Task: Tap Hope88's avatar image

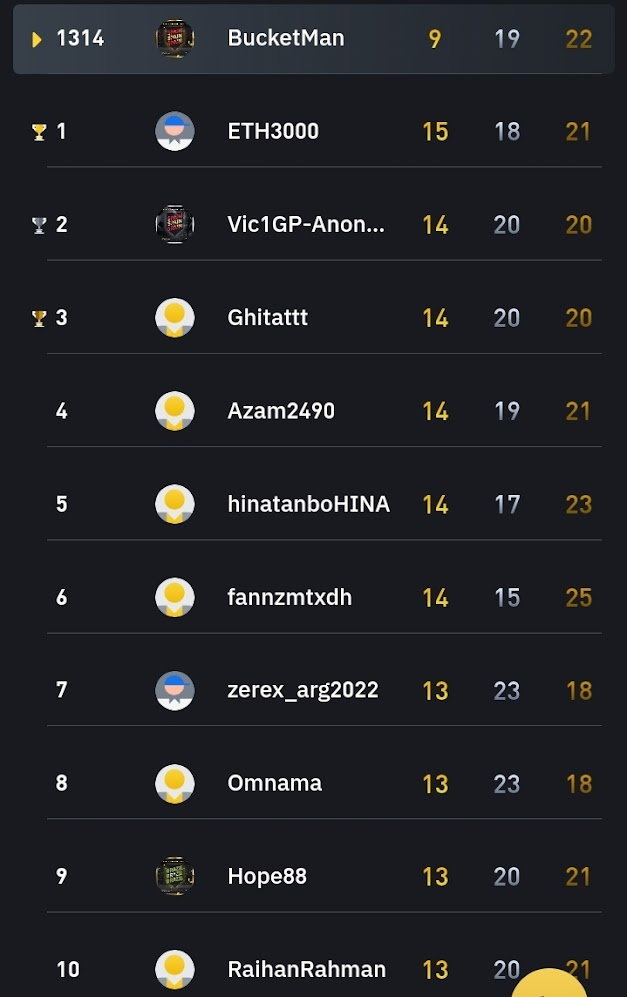Action: coord(175,876)
